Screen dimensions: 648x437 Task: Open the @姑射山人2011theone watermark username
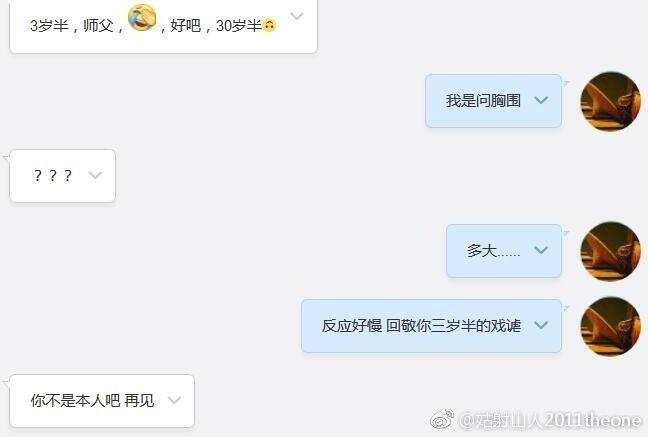(x=550, y=420)
